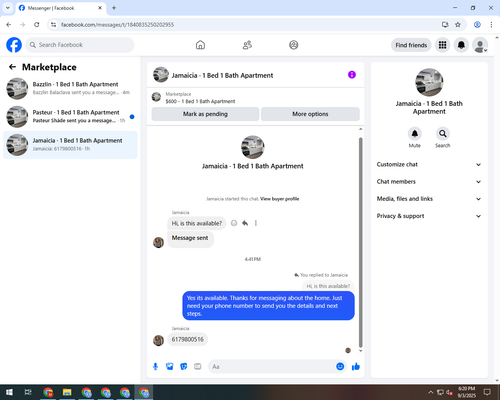Open Facebook home via logo
The image size is (500, 400).
(x=14, y=45)
